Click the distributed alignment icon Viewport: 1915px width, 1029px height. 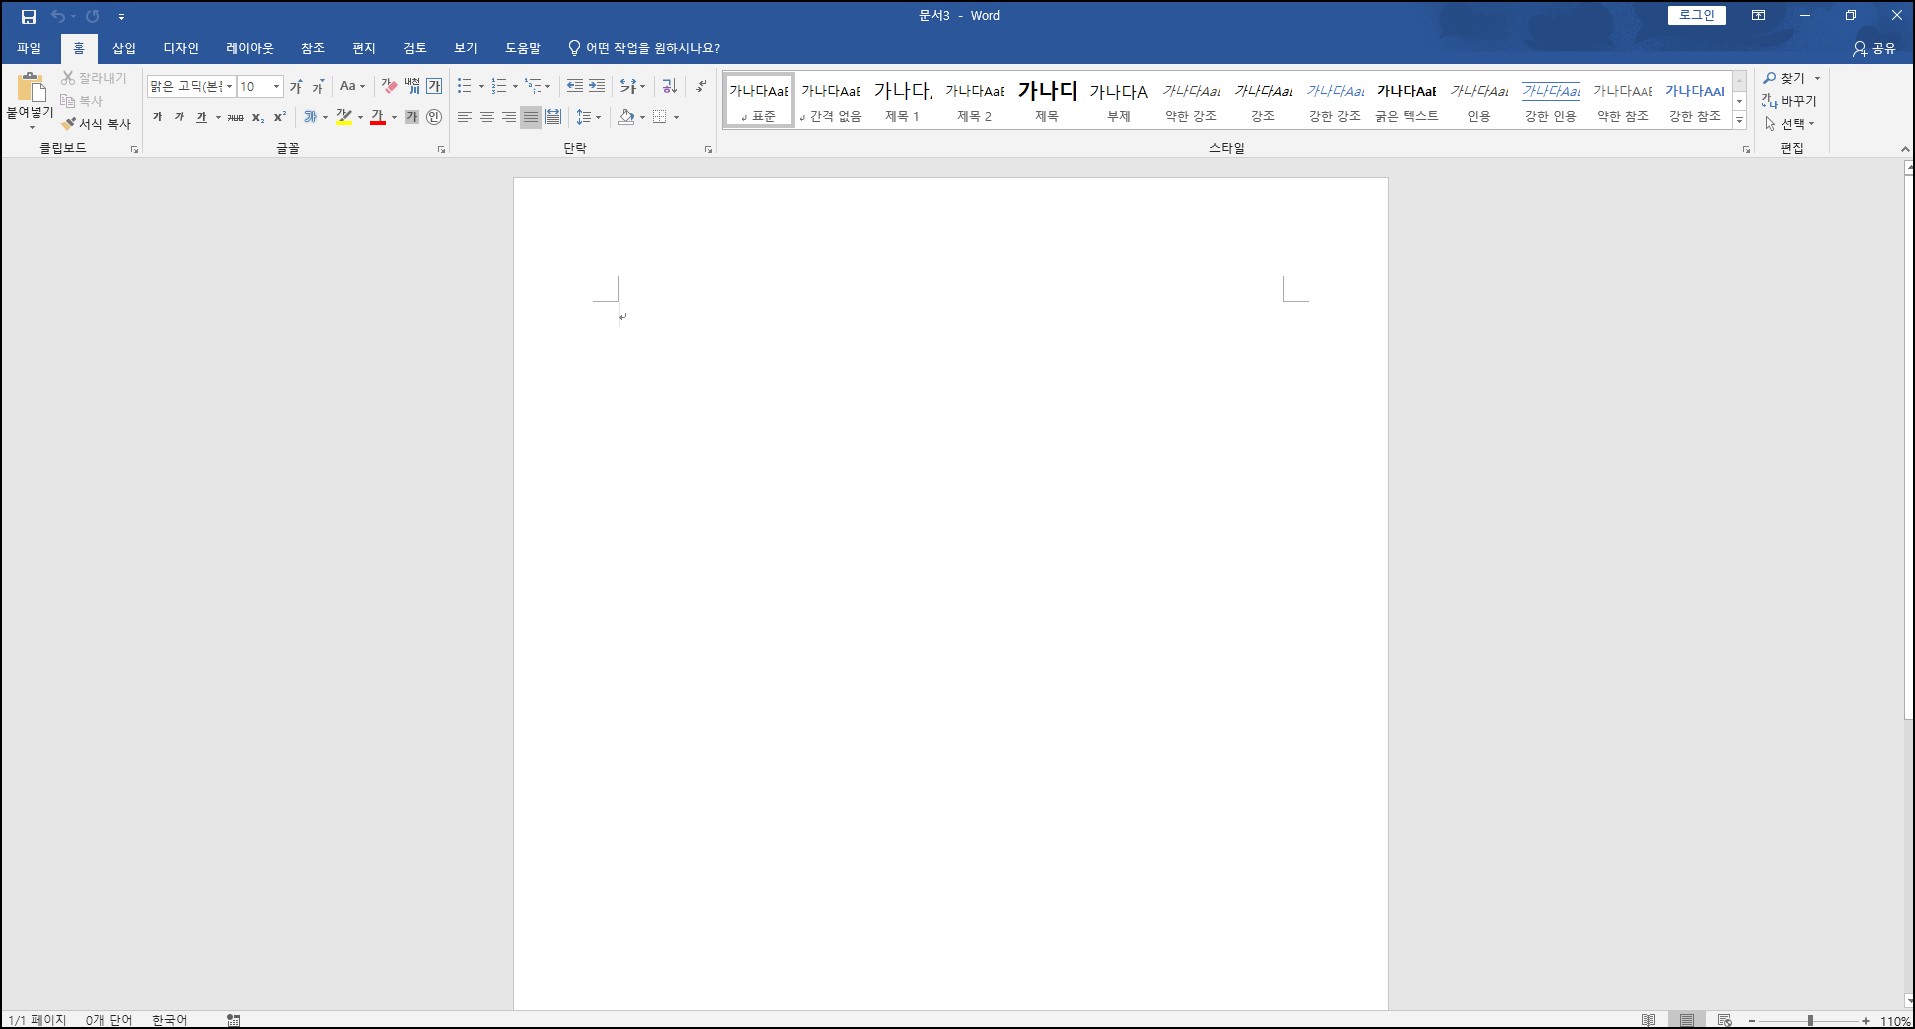coord(553,117)
